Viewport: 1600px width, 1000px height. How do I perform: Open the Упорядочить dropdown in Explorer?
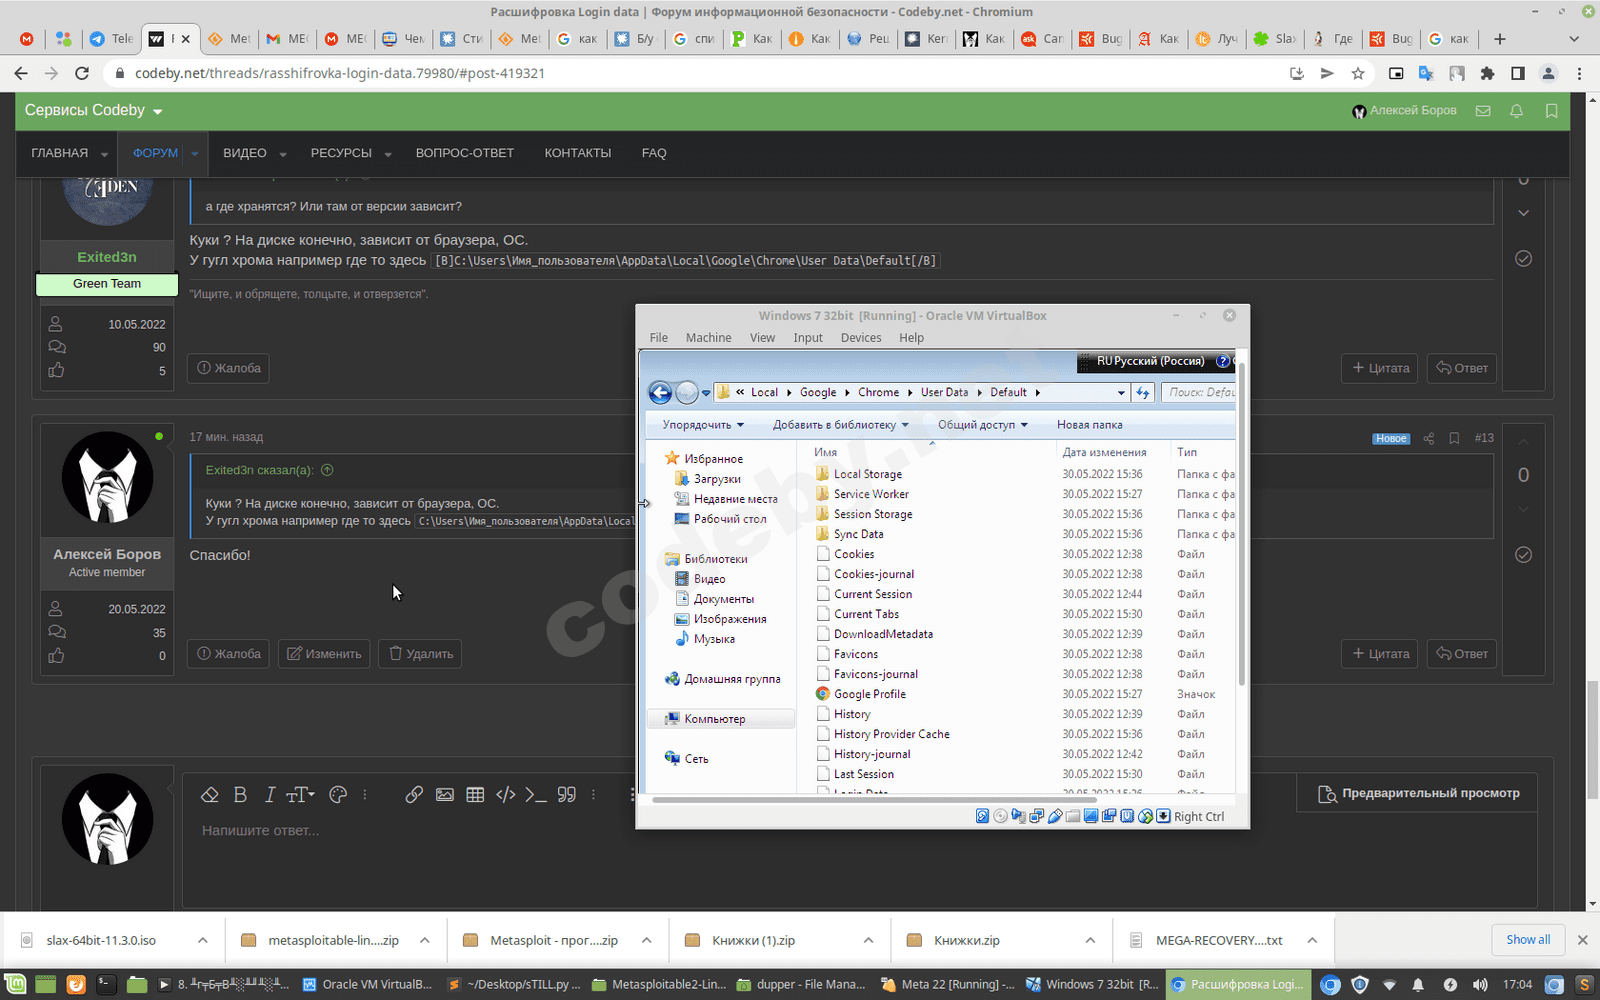click(x=702, y=425)
